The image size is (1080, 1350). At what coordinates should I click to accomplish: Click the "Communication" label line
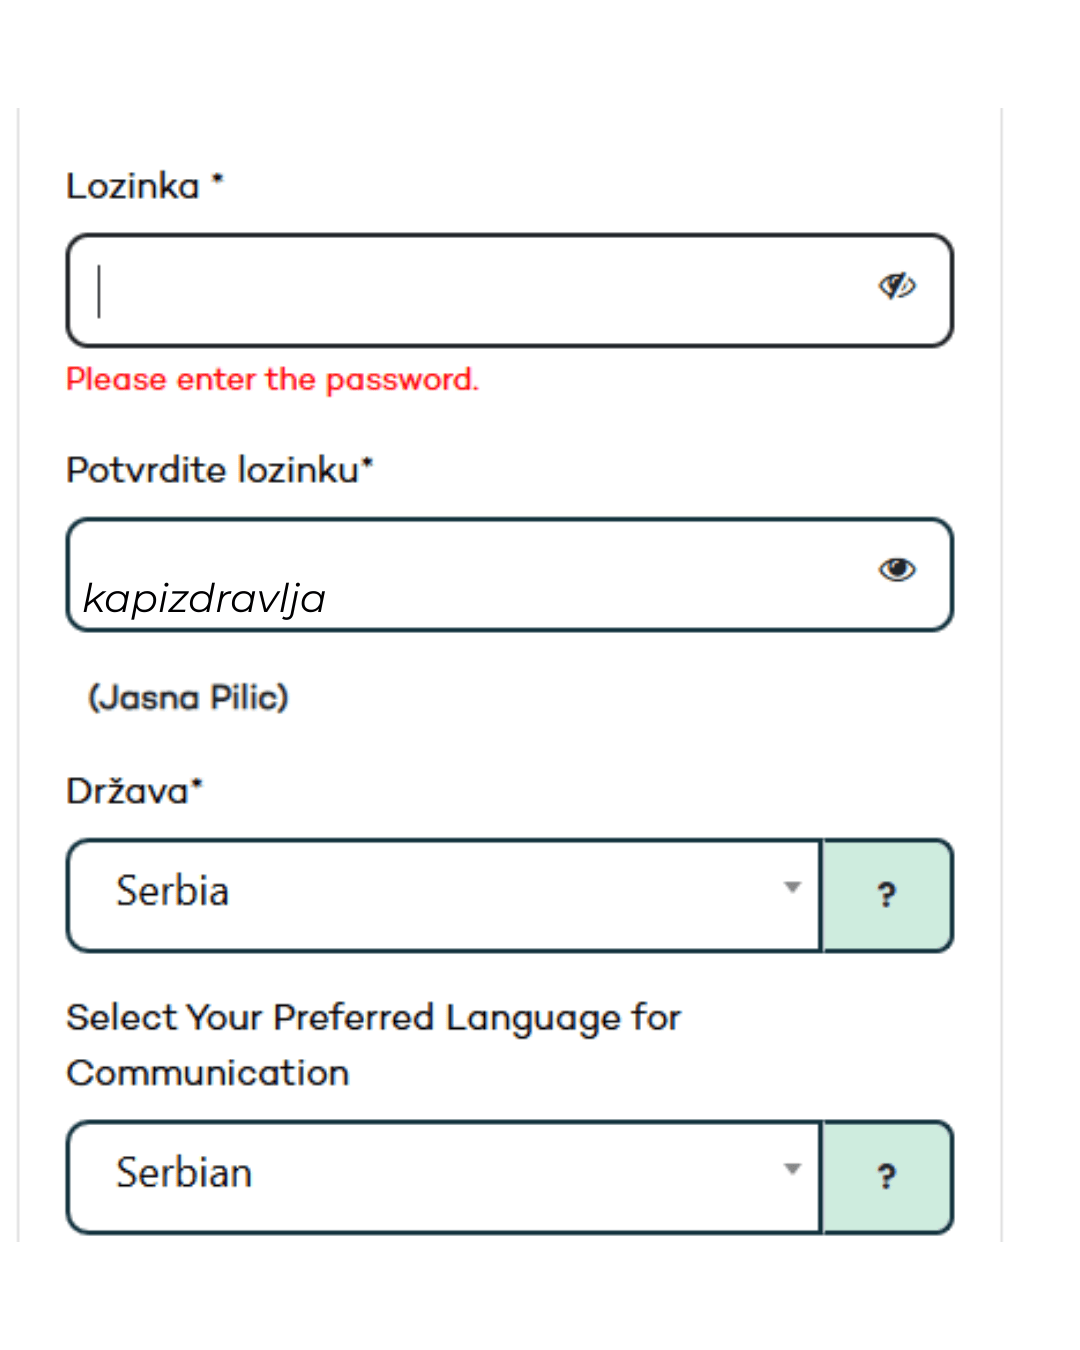(208, 1073)
